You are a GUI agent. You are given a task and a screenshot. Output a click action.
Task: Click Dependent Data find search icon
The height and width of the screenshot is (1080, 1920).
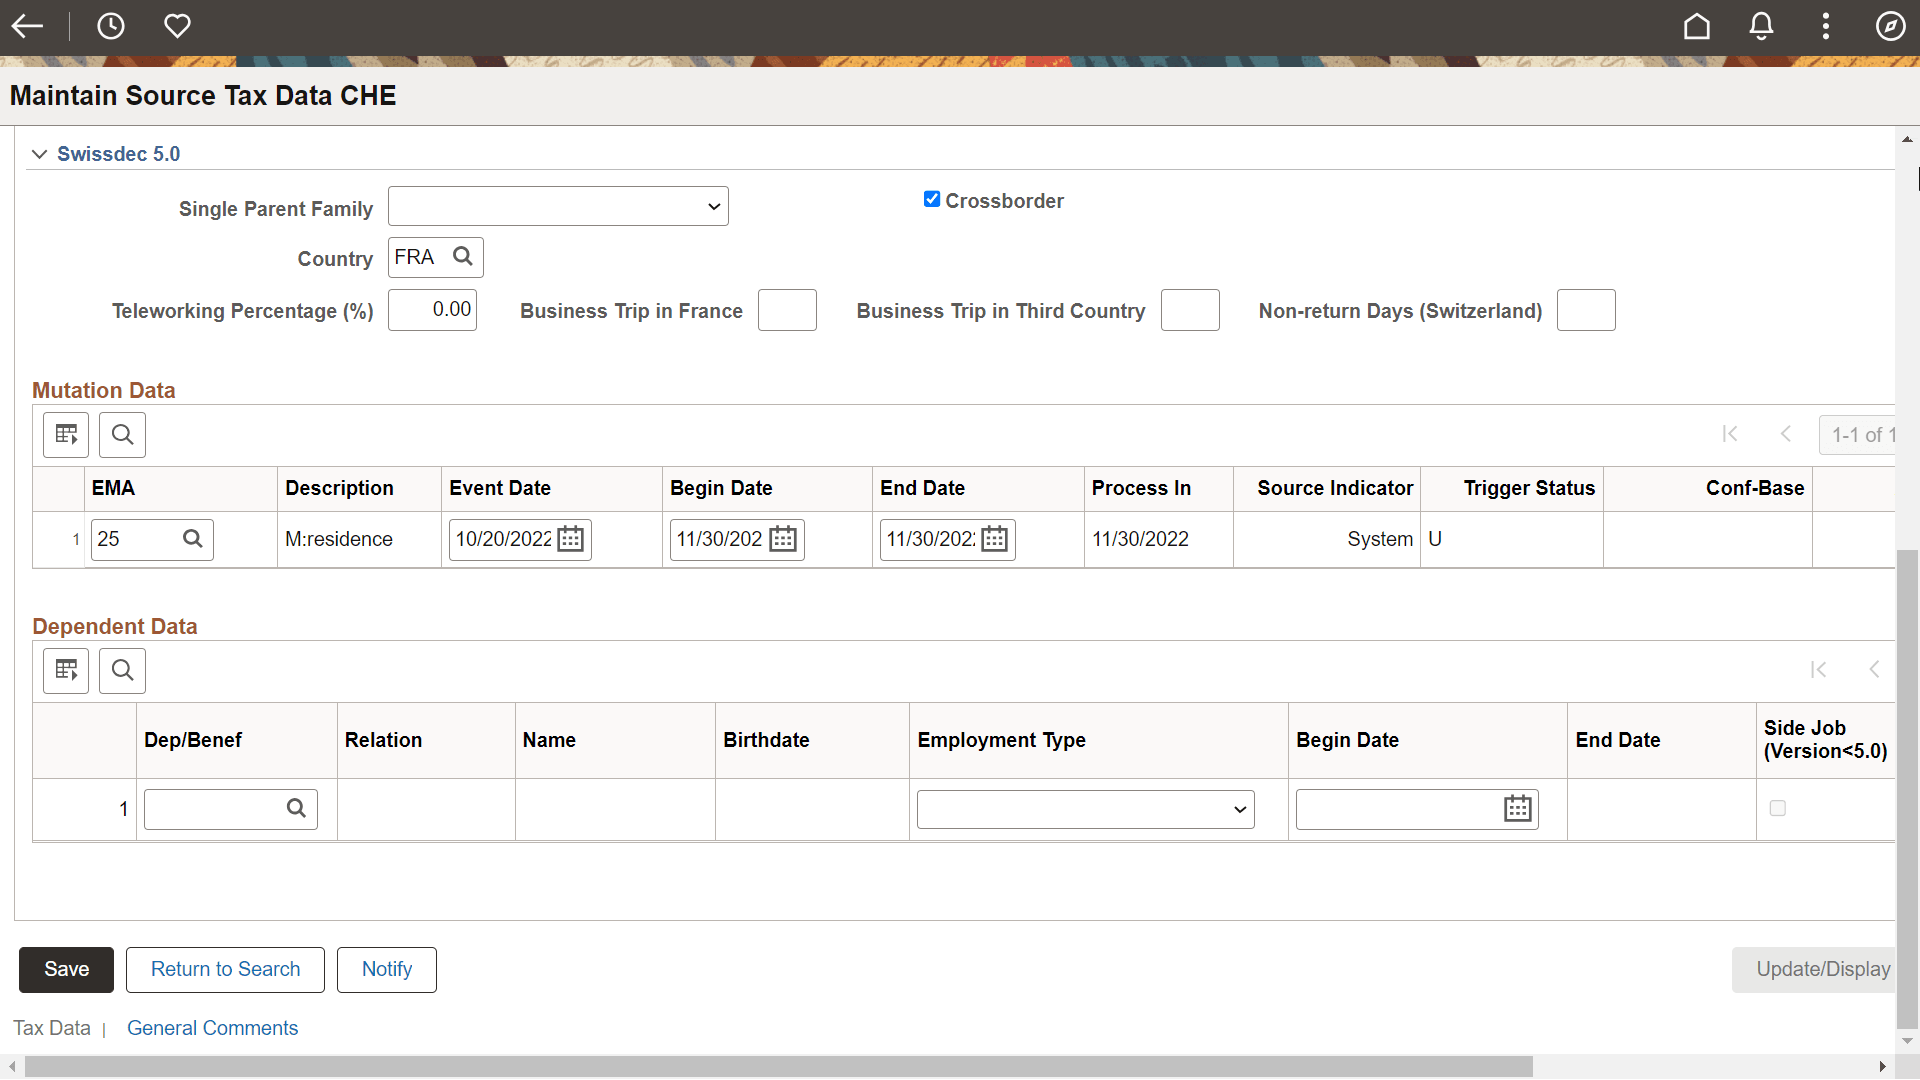122,671
